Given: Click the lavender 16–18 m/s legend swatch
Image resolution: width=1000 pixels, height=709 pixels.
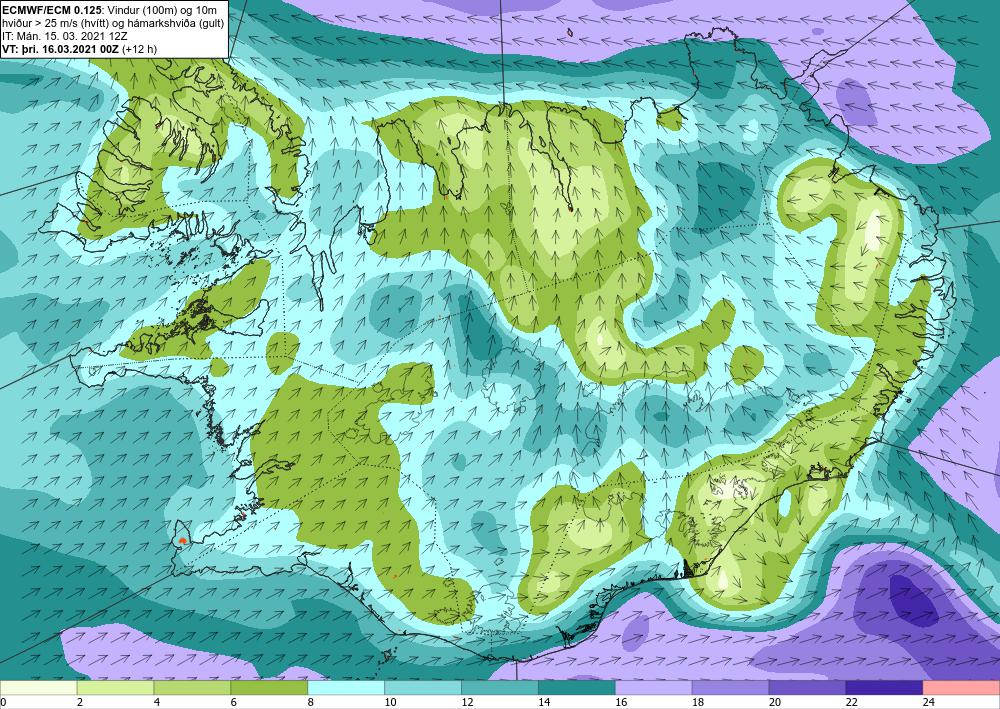Looking at the screenshot, I should (x=654, y=688).
